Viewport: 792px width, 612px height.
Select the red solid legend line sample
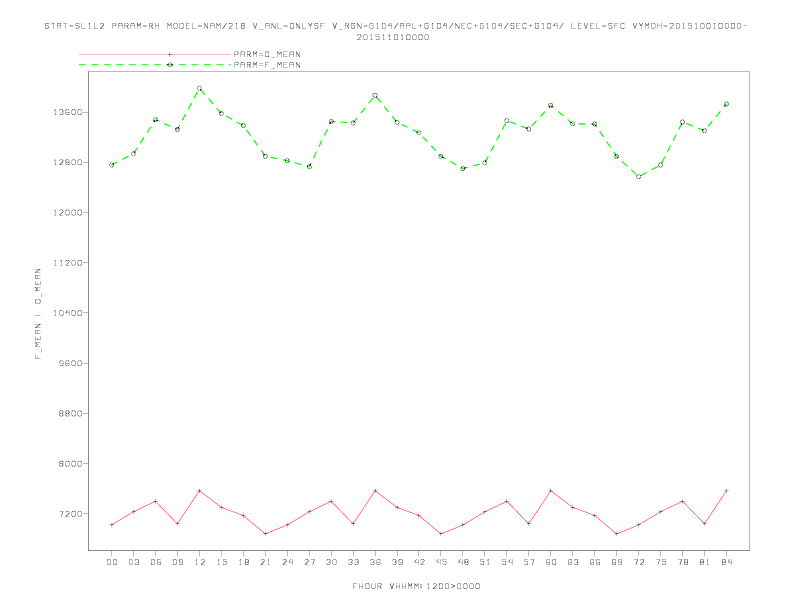[x=155, y=54]
